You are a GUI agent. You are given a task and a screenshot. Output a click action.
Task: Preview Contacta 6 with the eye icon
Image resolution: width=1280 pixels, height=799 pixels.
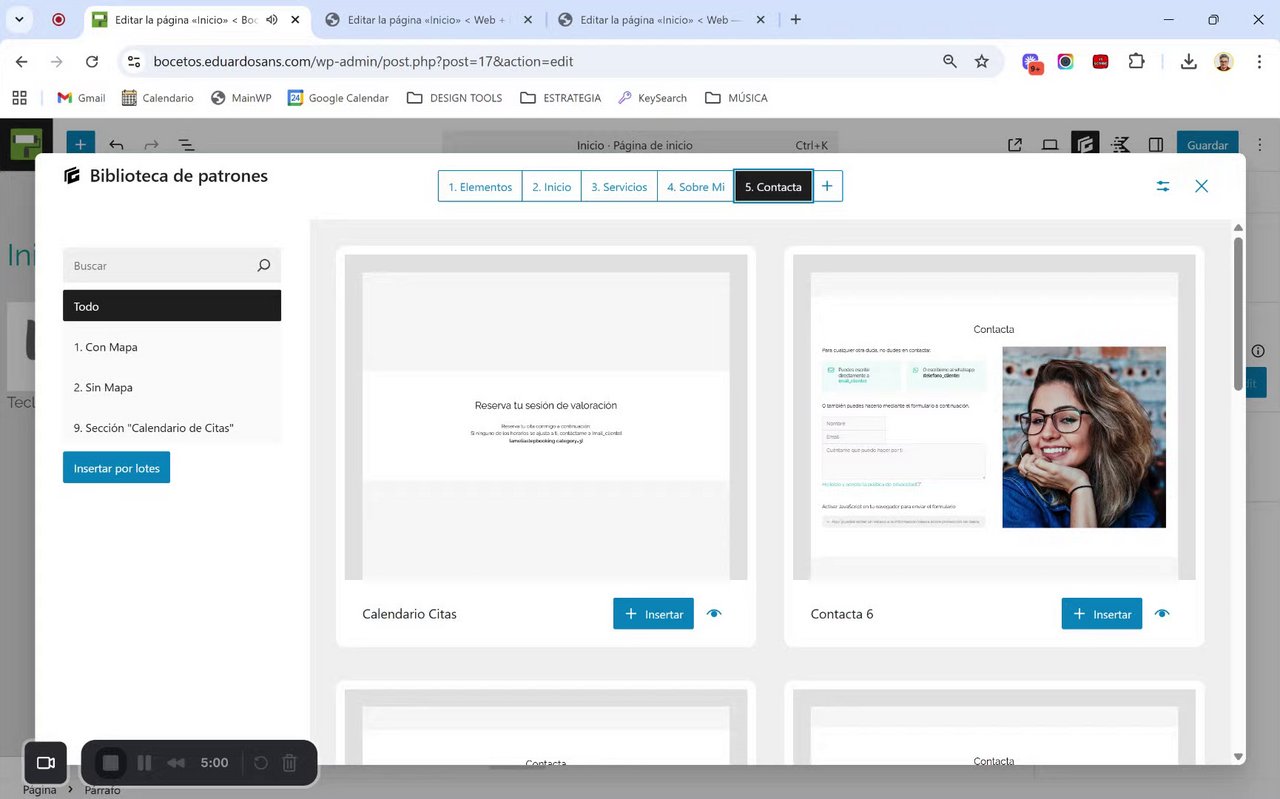(1161, 613)
